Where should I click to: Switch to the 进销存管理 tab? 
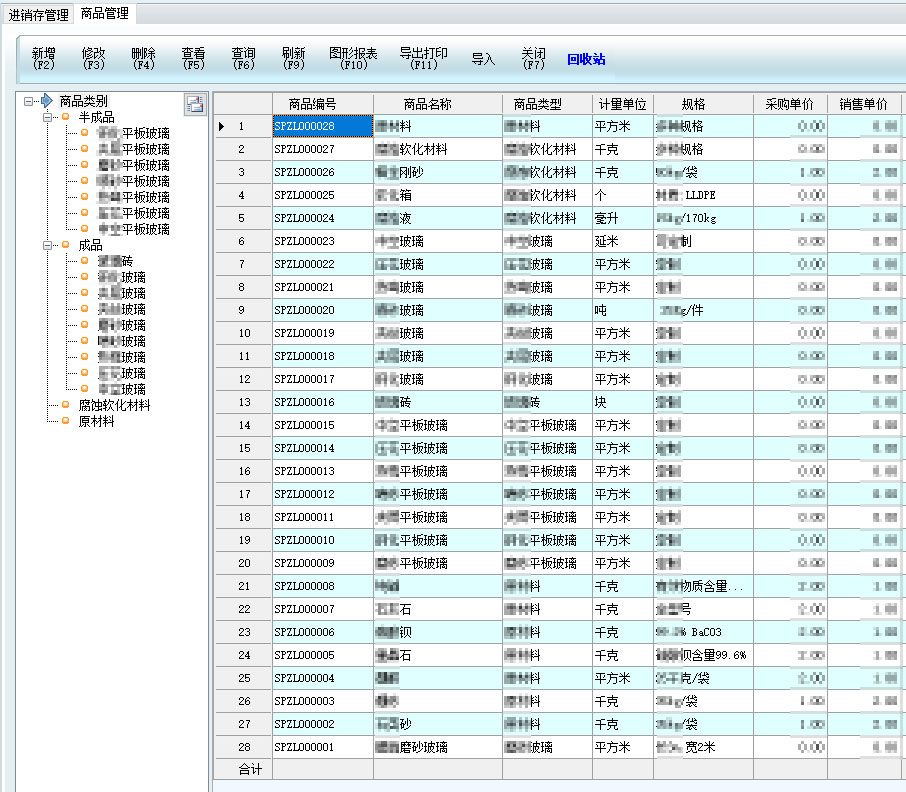38,15
